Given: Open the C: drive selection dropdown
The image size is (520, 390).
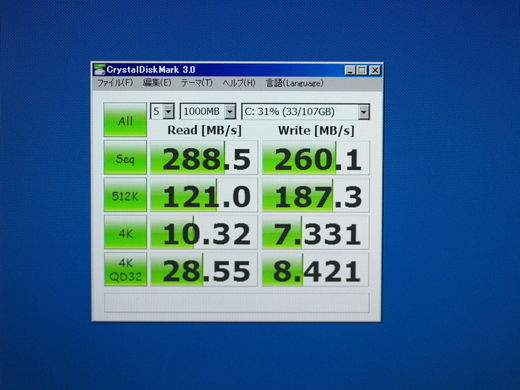Looking at the screenshot, I should click(305, 111).
